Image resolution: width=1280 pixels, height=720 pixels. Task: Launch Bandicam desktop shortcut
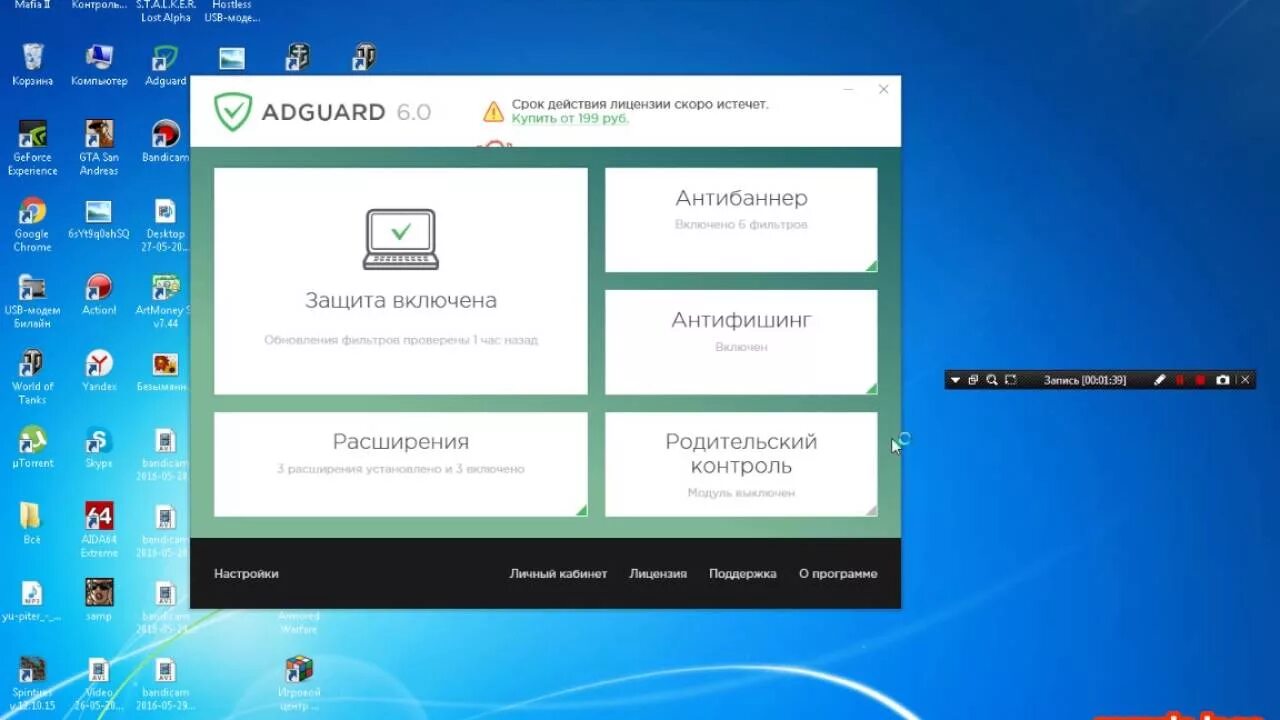click(165, 141)
